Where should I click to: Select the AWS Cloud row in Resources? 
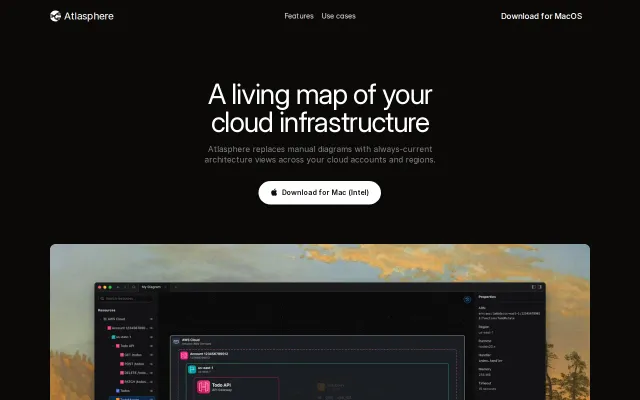click(126, 319)
